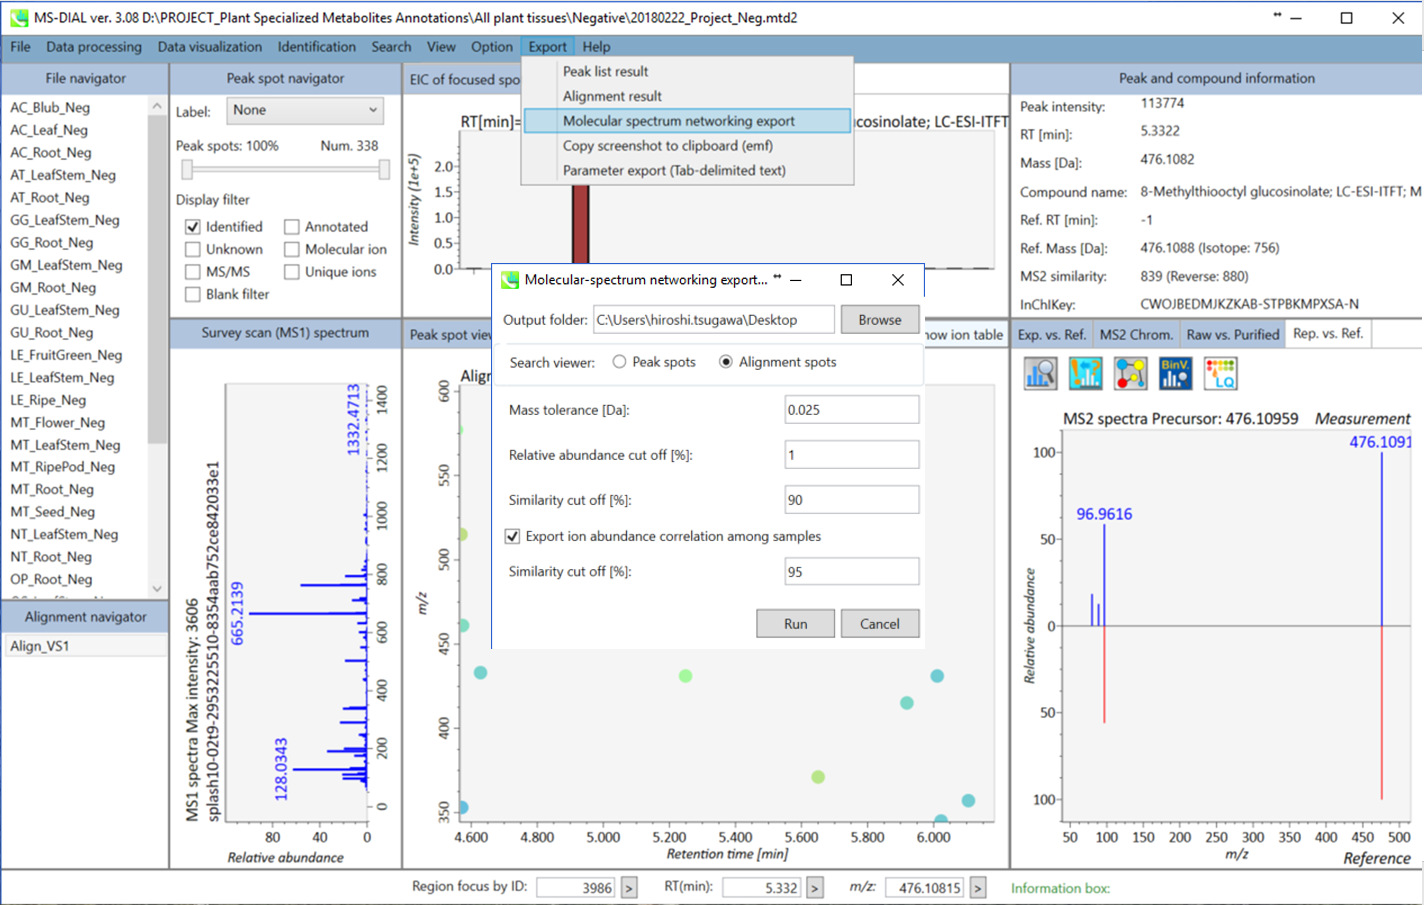Screen dimensions: 1424x905
Task: Enable the Unknown display filter
Action: [x=193, y=249]
